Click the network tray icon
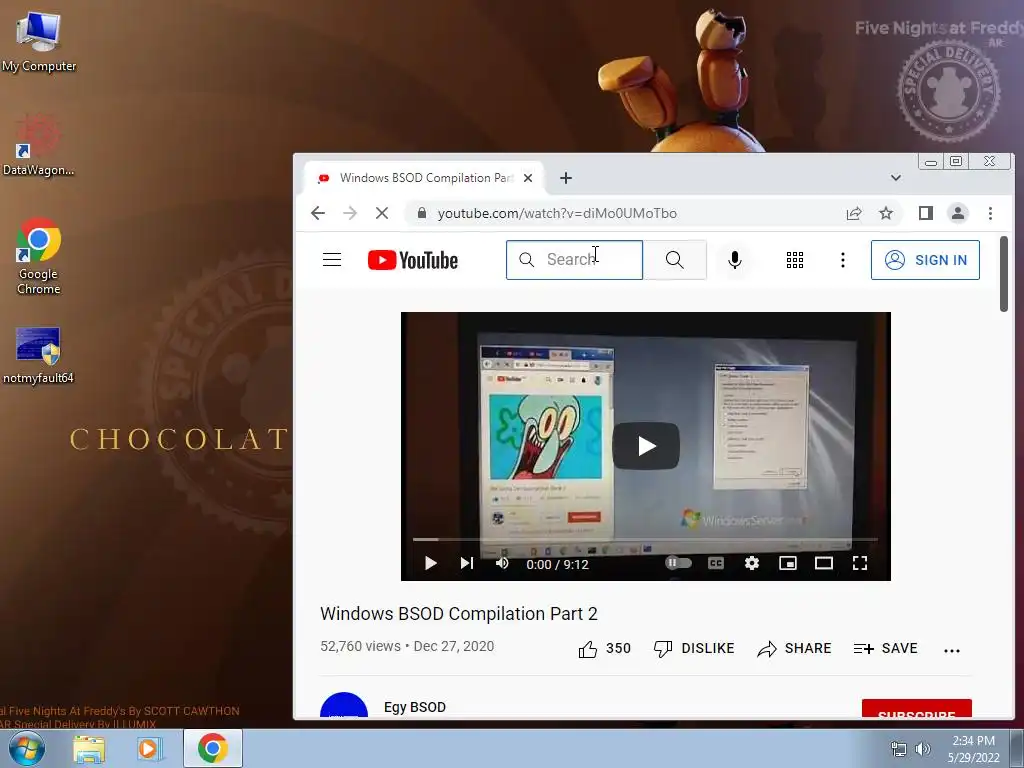1024x768 pixels. coord(899,749)
